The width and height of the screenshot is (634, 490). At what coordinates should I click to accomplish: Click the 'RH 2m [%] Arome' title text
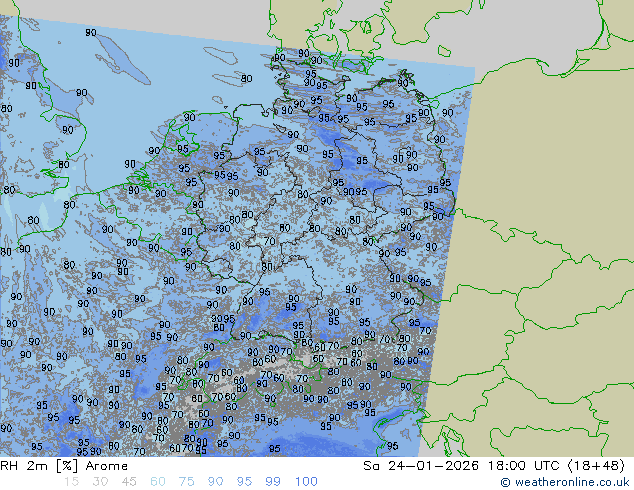point(64,466)
